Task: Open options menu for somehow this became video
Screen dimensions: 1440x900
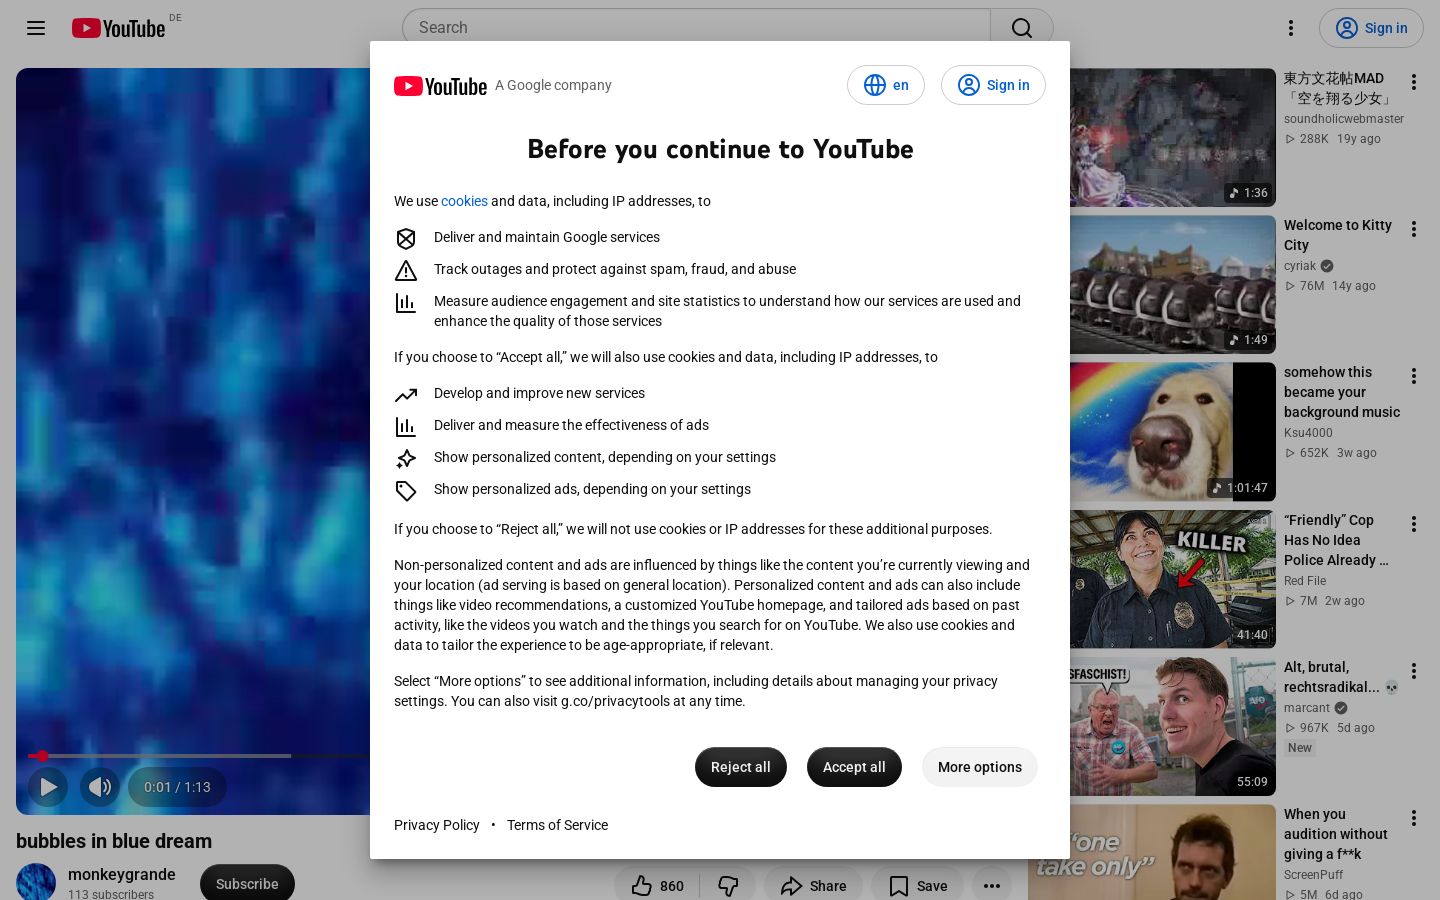Action: click(1414, 376)
